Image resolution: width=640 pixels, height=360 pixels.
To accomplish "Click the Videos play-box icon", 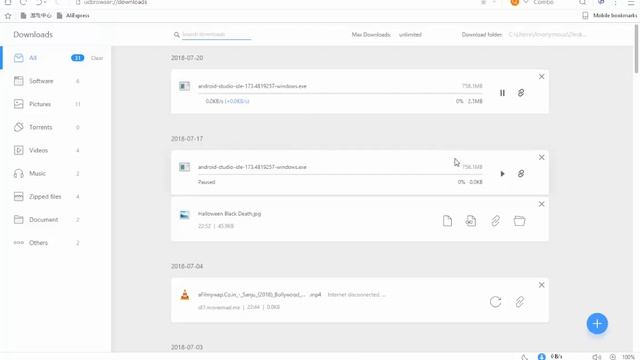I will [18, 150].
